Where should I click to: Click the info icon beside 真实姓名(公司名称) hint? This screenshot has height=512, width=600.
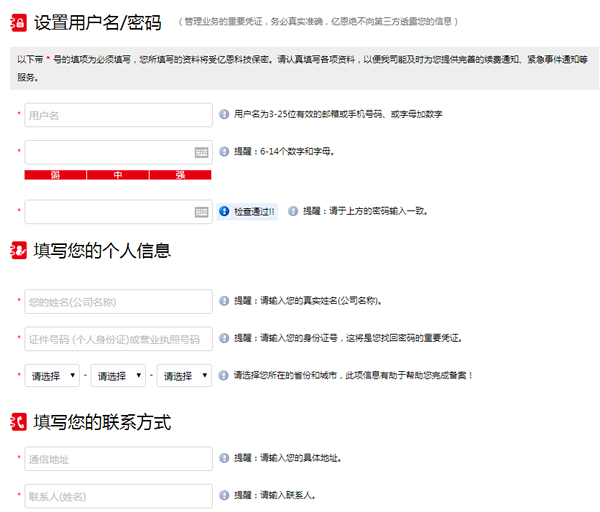[x=224, y=301]
